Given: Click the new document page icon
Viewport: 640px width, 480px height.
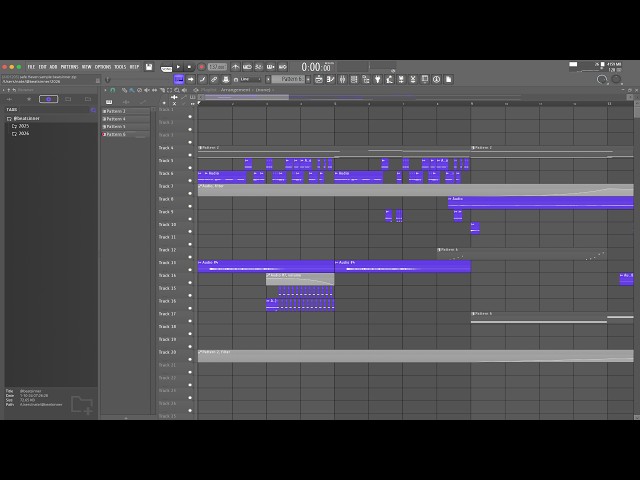Looking at the screenshot, I should point(448,79).
